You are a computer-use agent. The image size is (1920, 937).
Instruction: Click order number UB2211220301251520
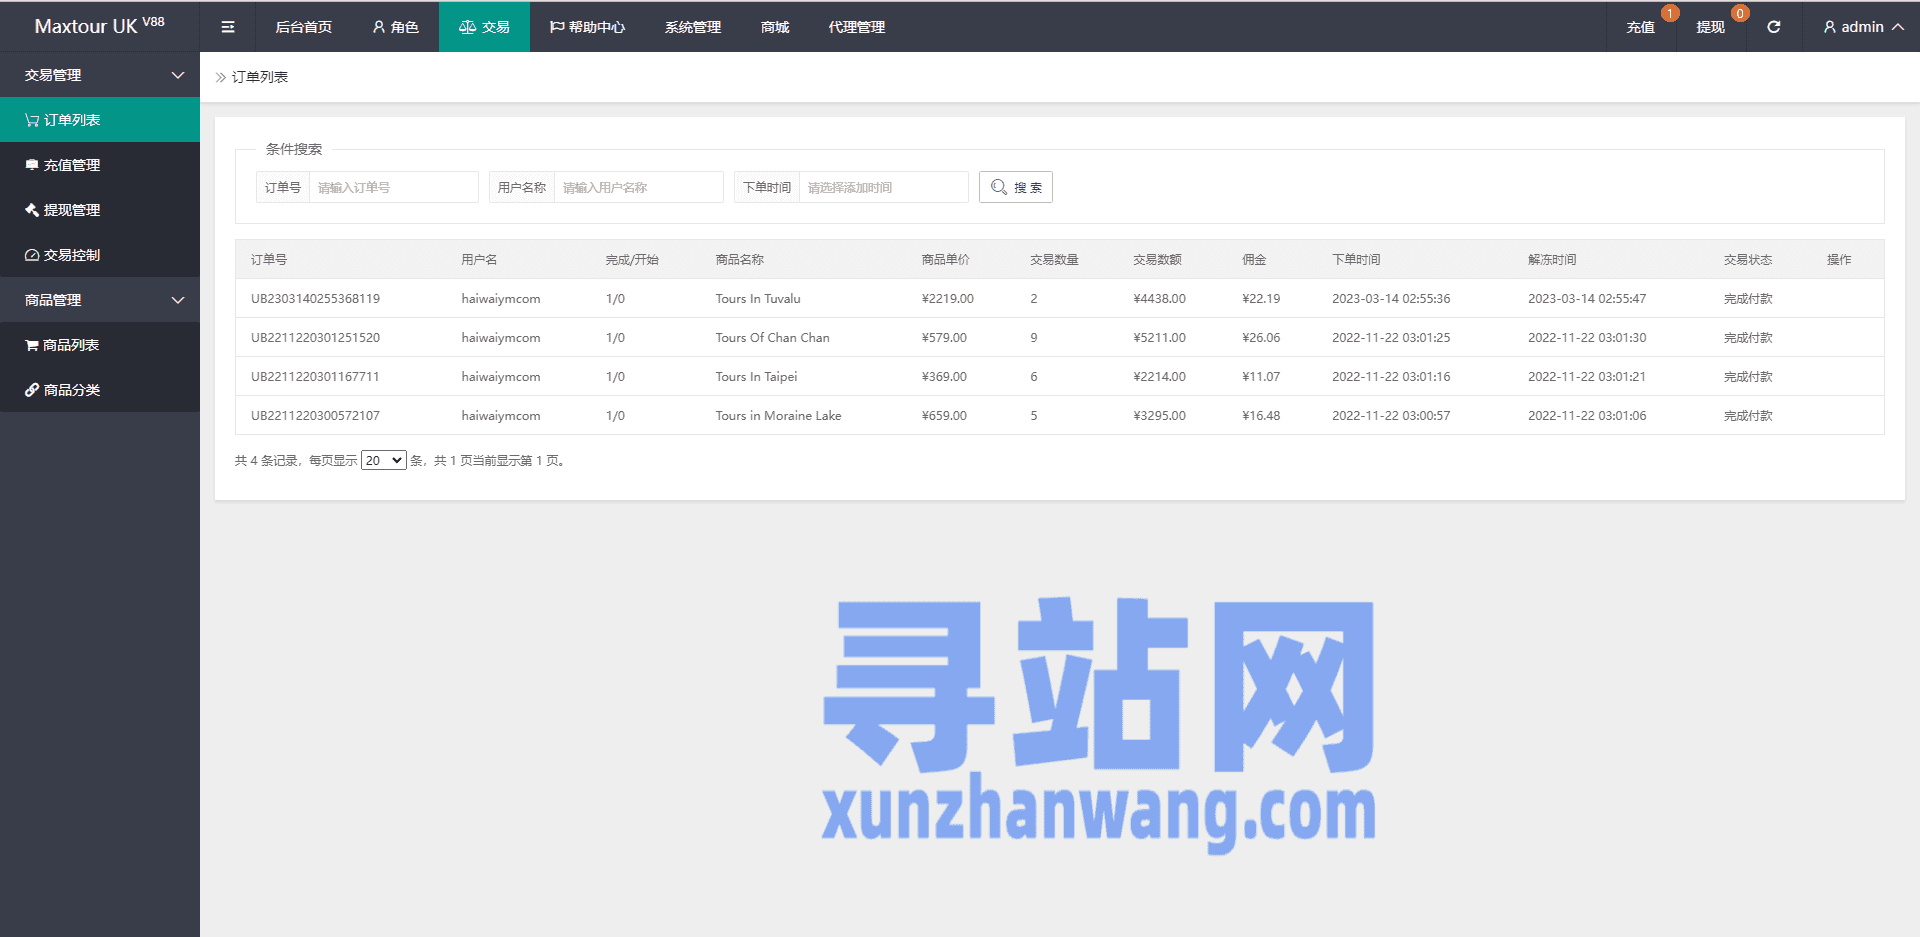click(x=315, y=337)
